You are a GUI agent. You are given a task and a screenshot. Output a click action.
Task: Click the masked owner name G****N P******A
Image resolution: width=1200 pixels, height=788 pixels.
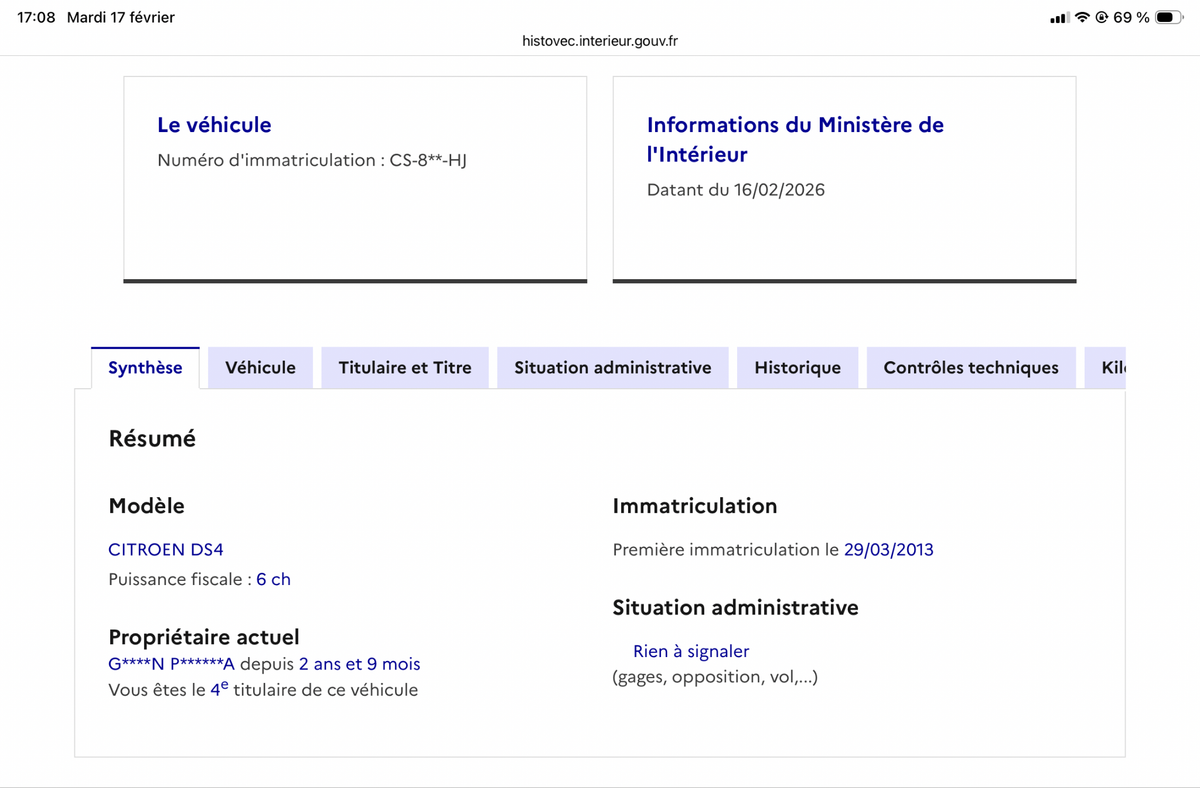click(x=171, y=664)
